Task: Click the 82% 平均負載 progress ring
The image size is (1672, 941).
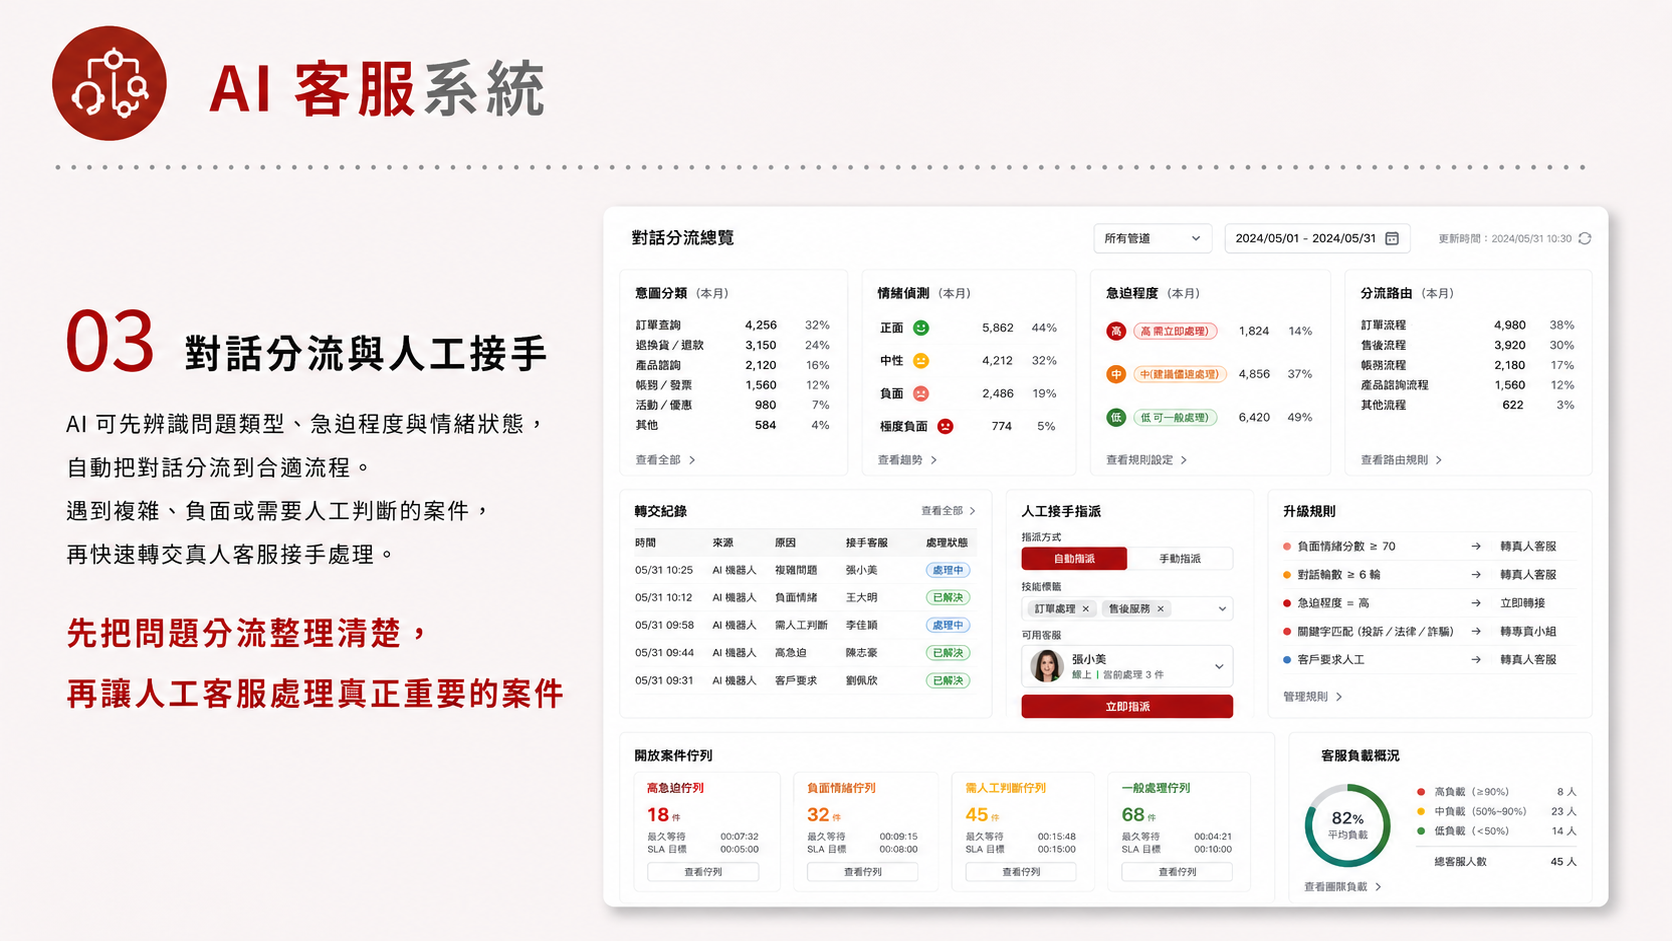Action: tap(1347, 826)
